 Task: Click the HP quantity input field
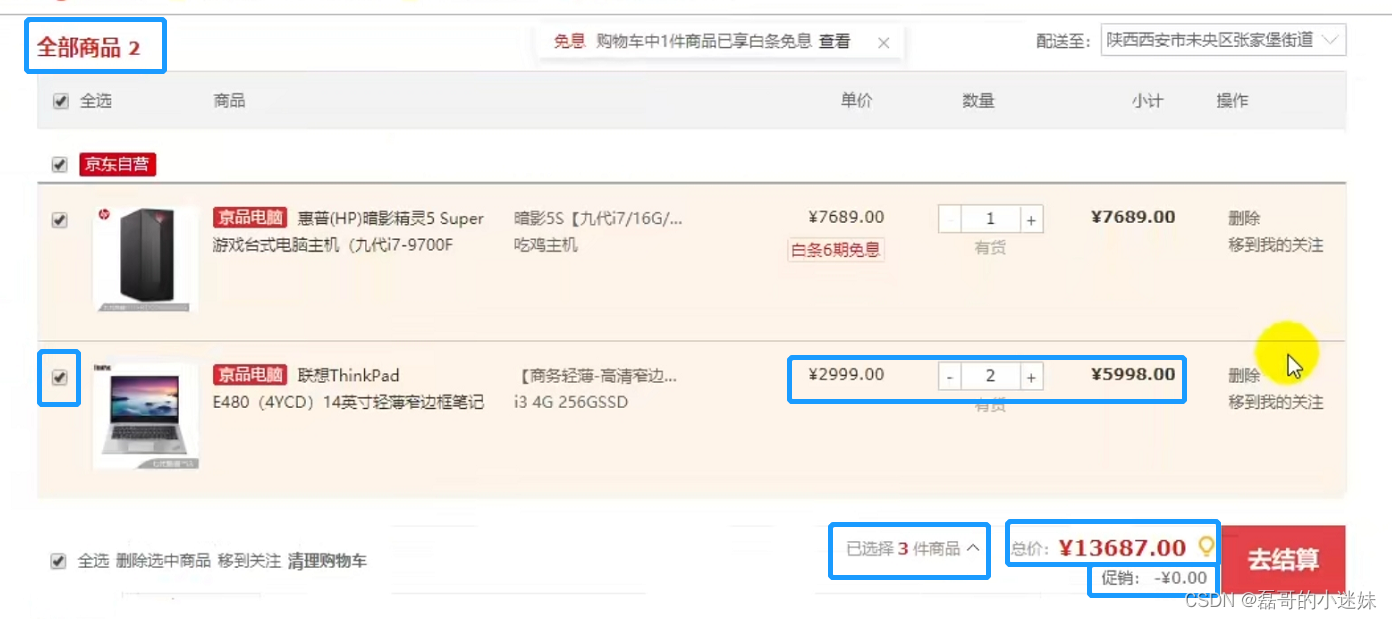[990, 219]
